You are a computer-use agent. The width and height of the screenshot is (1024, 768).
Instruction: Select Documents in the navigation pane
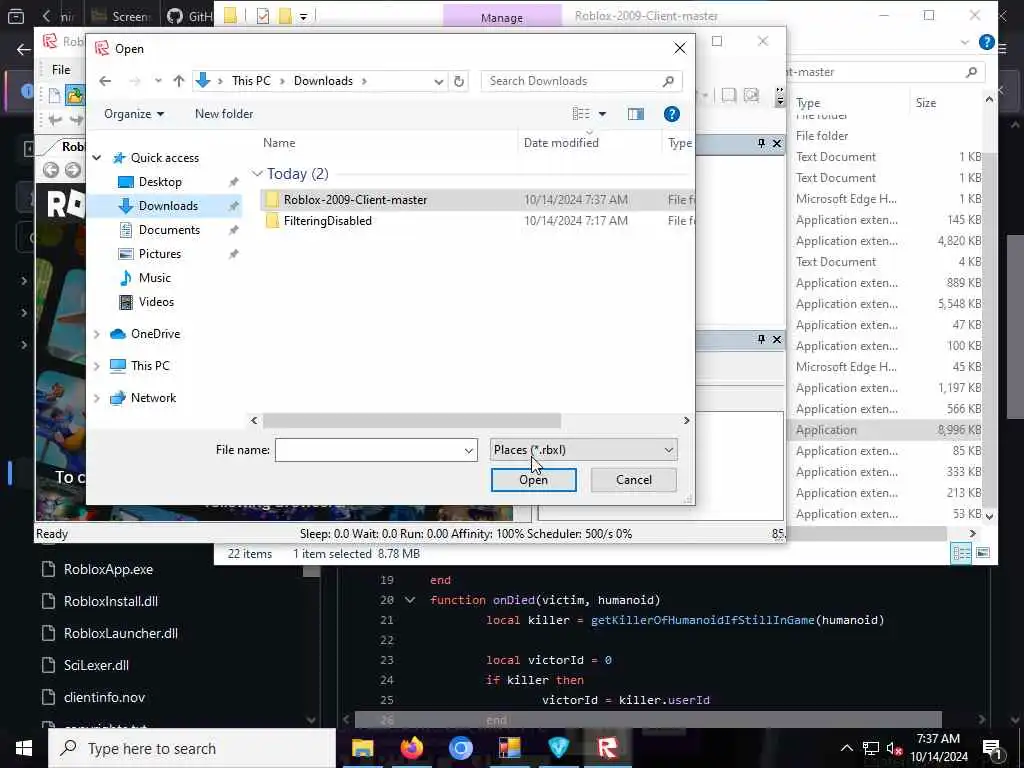pos(169,230)
